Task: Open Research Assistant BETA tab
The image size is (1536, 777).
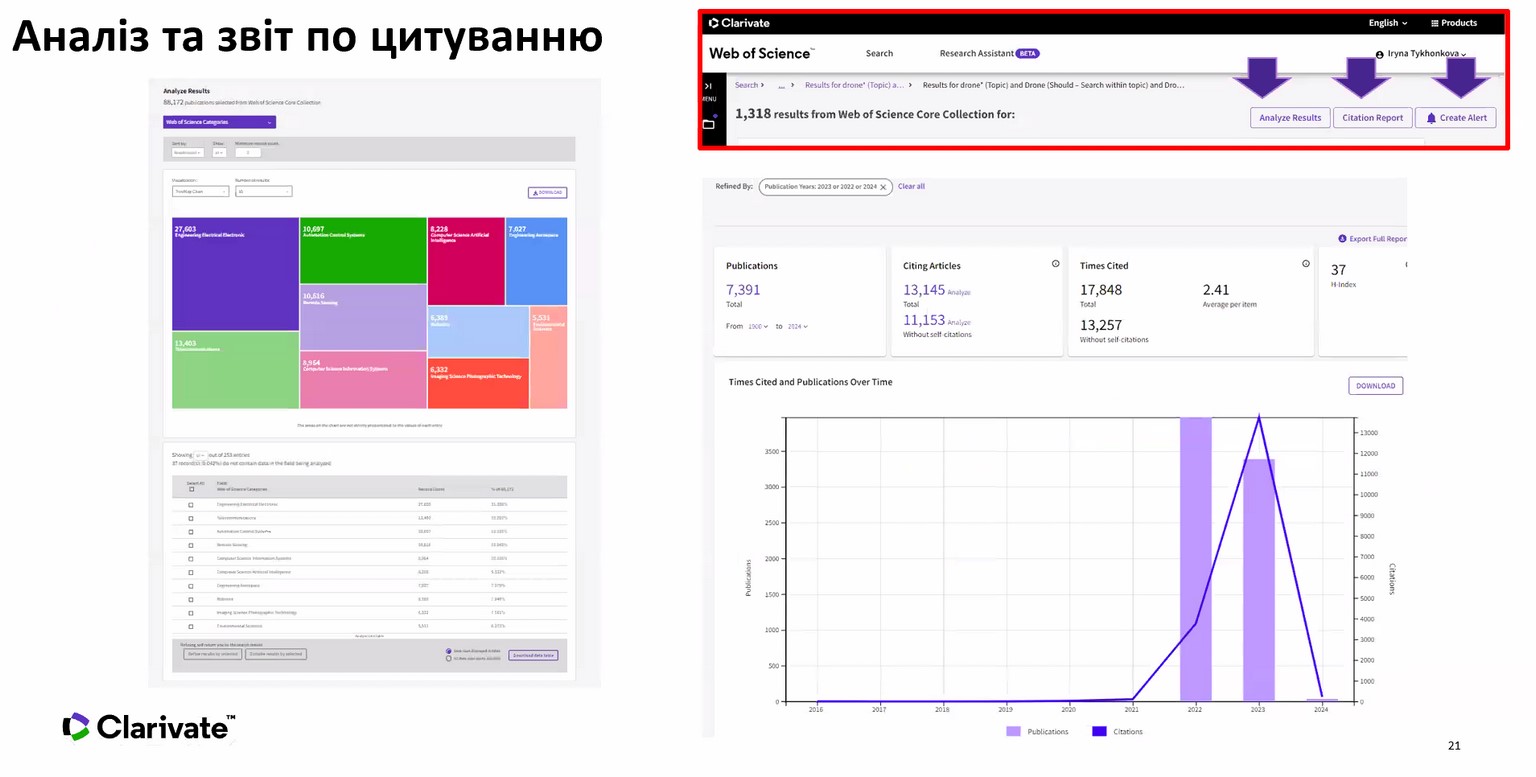Action: click(988, 54)
